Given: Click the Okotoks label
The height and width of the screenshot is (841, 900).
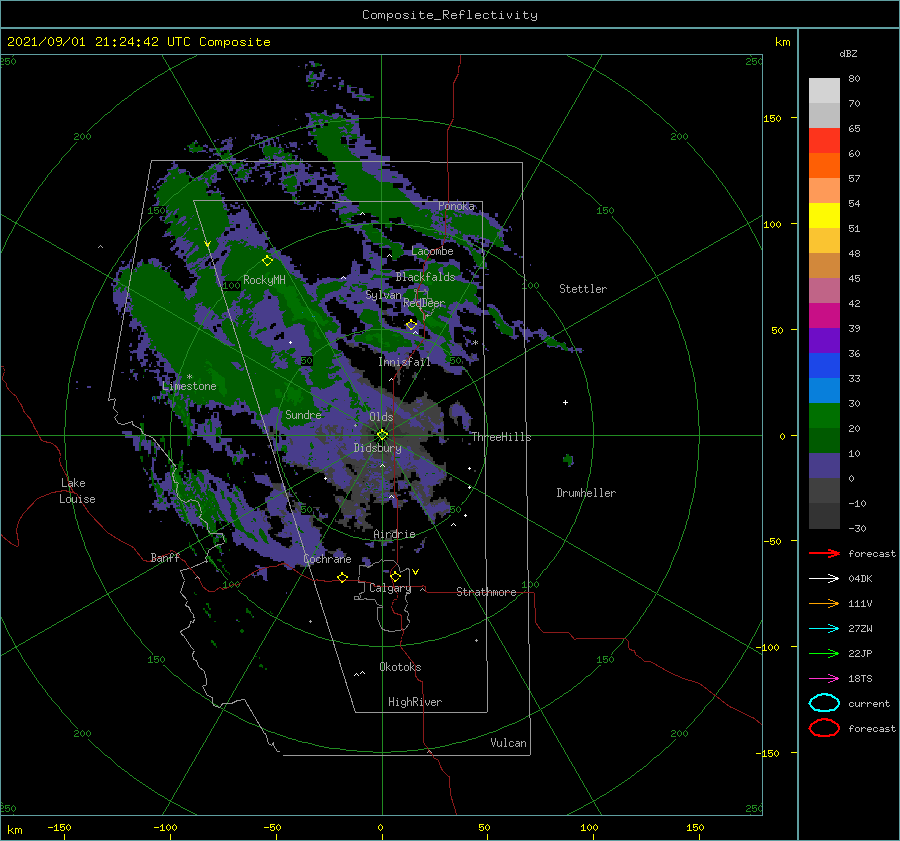Looking at the screenshot, I should click(400, 666).
